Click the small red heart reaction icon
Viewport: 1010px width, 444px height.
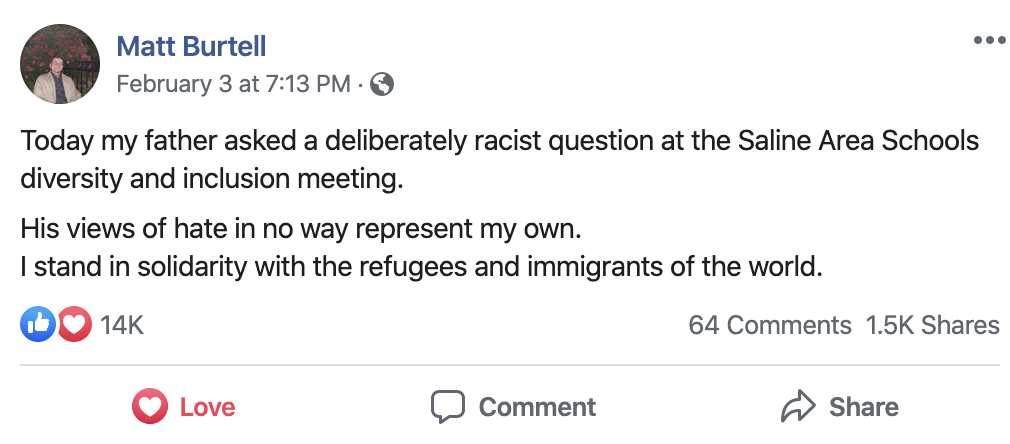coord(74,324)
